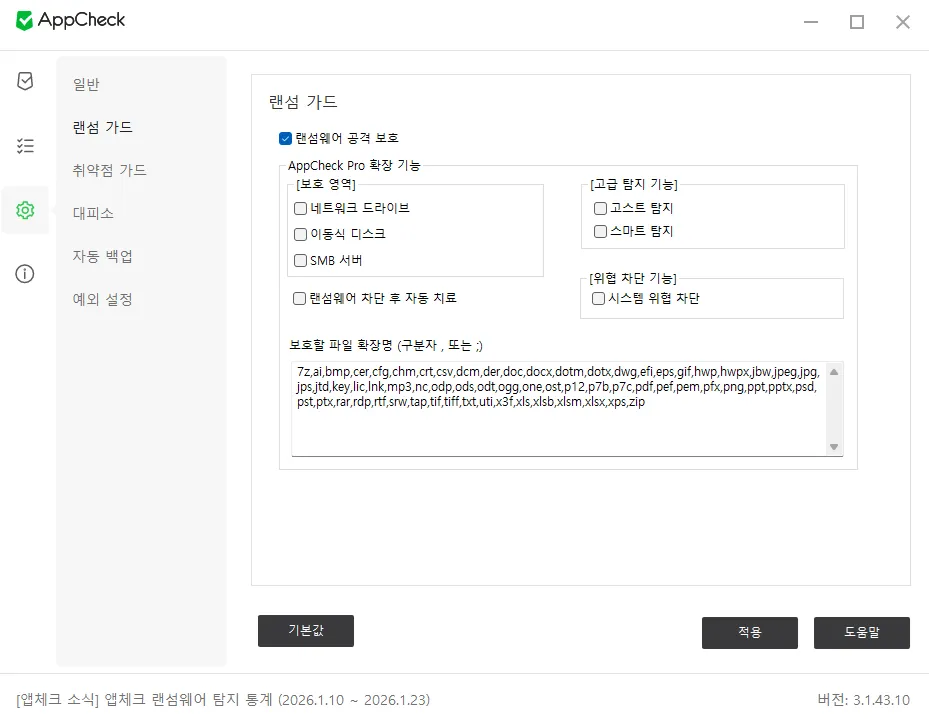Open 취약점 가드 settings
The image size is (929, 719).
(x=110, y=171)
